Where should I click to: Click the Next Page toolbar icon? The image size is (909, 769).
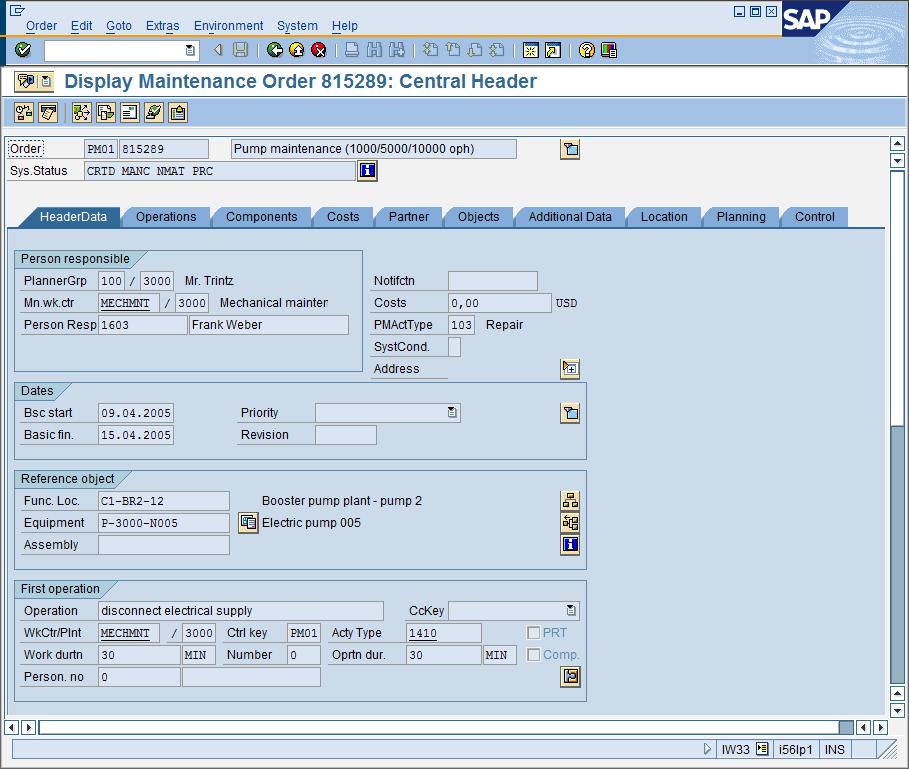coord(475,50)
